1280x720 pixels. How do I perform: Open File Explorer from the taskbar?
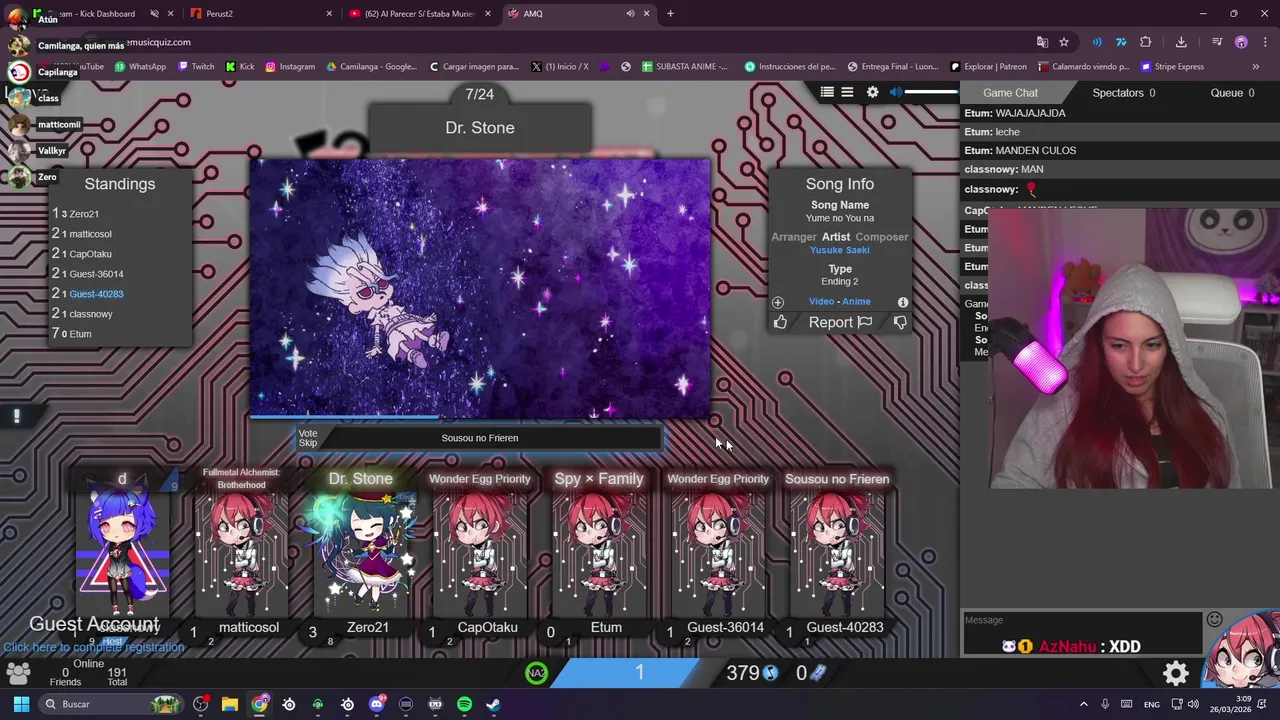coord(230,704)
